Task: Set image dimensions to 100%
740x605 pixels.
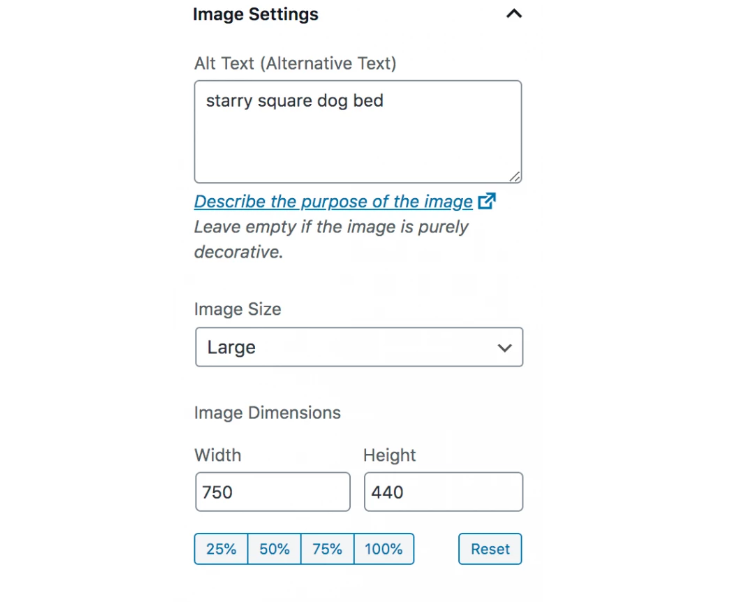Action: coord(384,549)
